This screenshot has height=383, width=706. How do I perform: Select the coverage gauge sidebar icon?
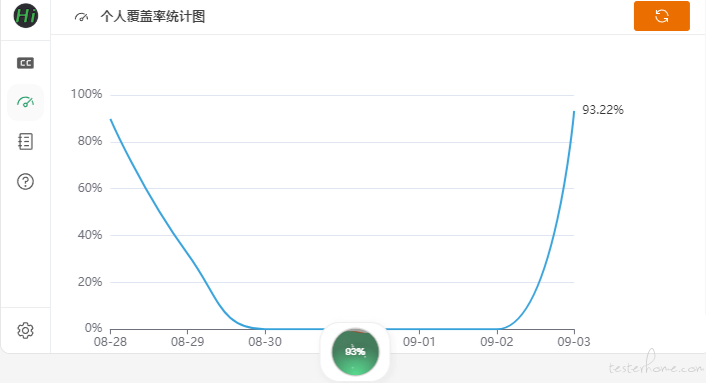pyautogui.click(x=25, y=102)
